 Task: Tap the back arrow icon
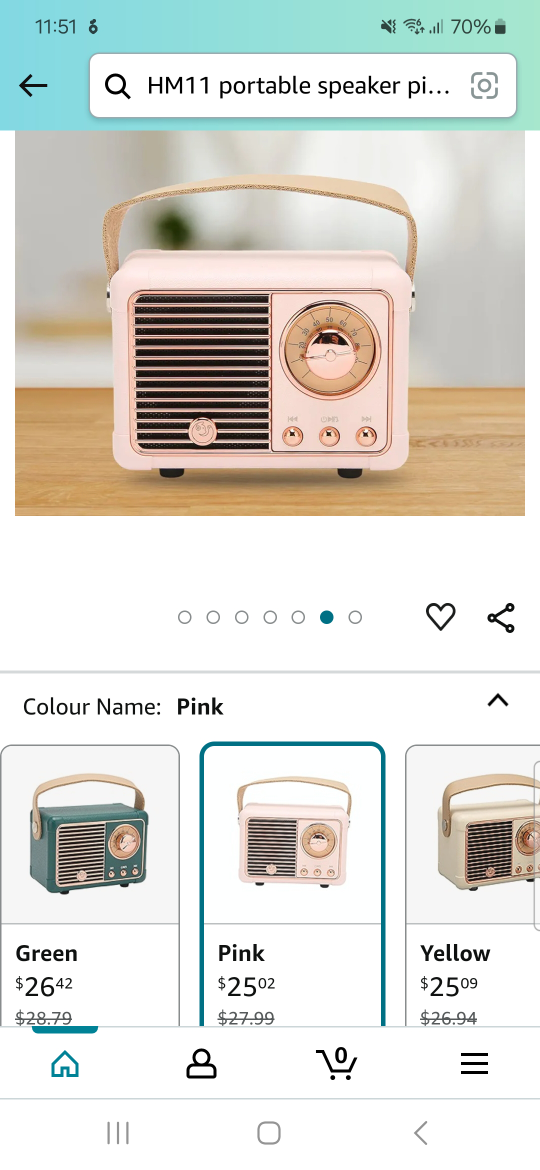(33, 86)
